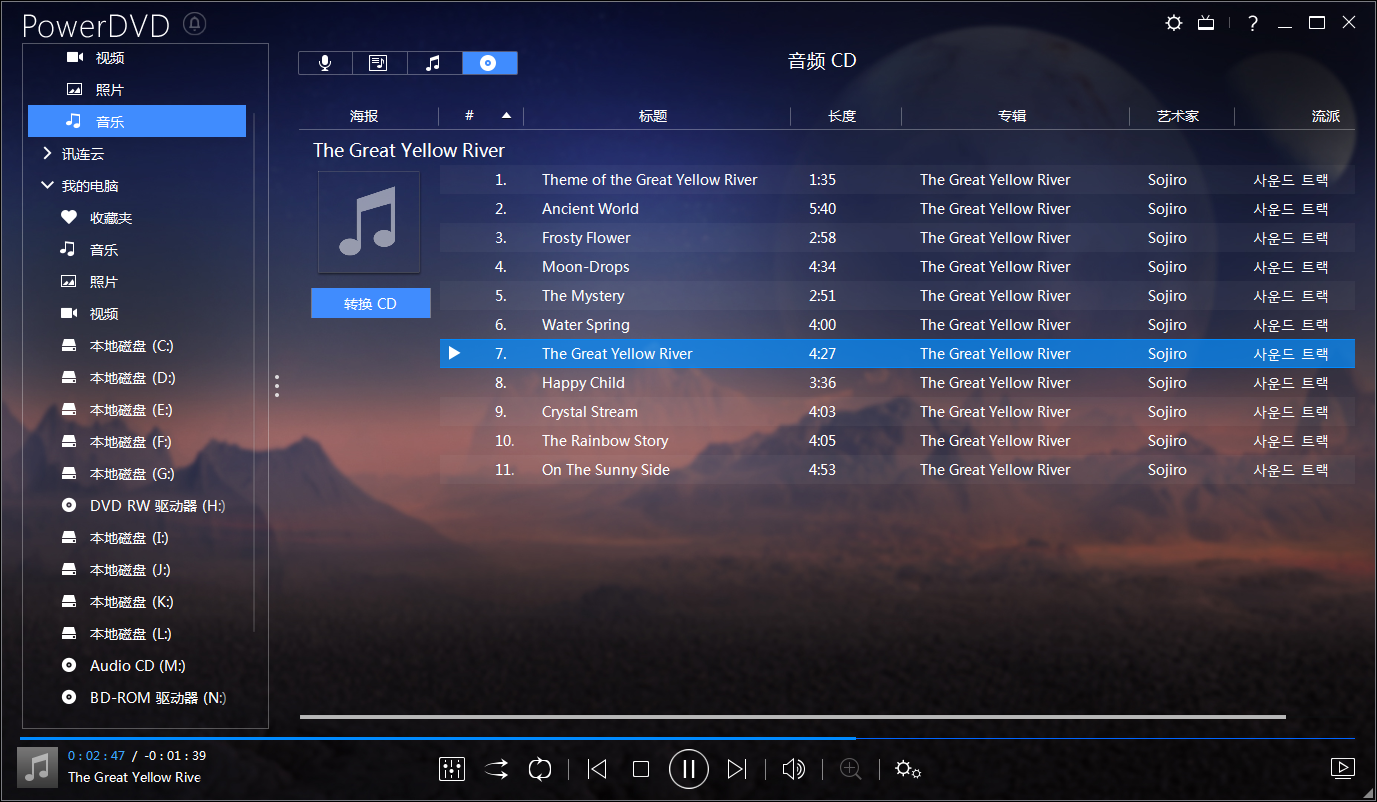Select track Happy Child
Viewport: 1377px width, 802px height.
(x=897, y=383)
